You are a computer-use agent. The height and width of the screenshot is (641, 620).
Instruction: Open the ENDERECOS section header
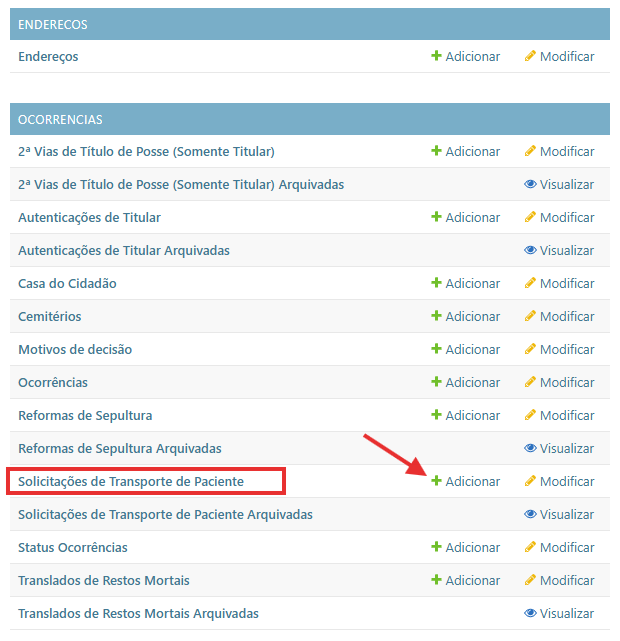tap(53, 25)
